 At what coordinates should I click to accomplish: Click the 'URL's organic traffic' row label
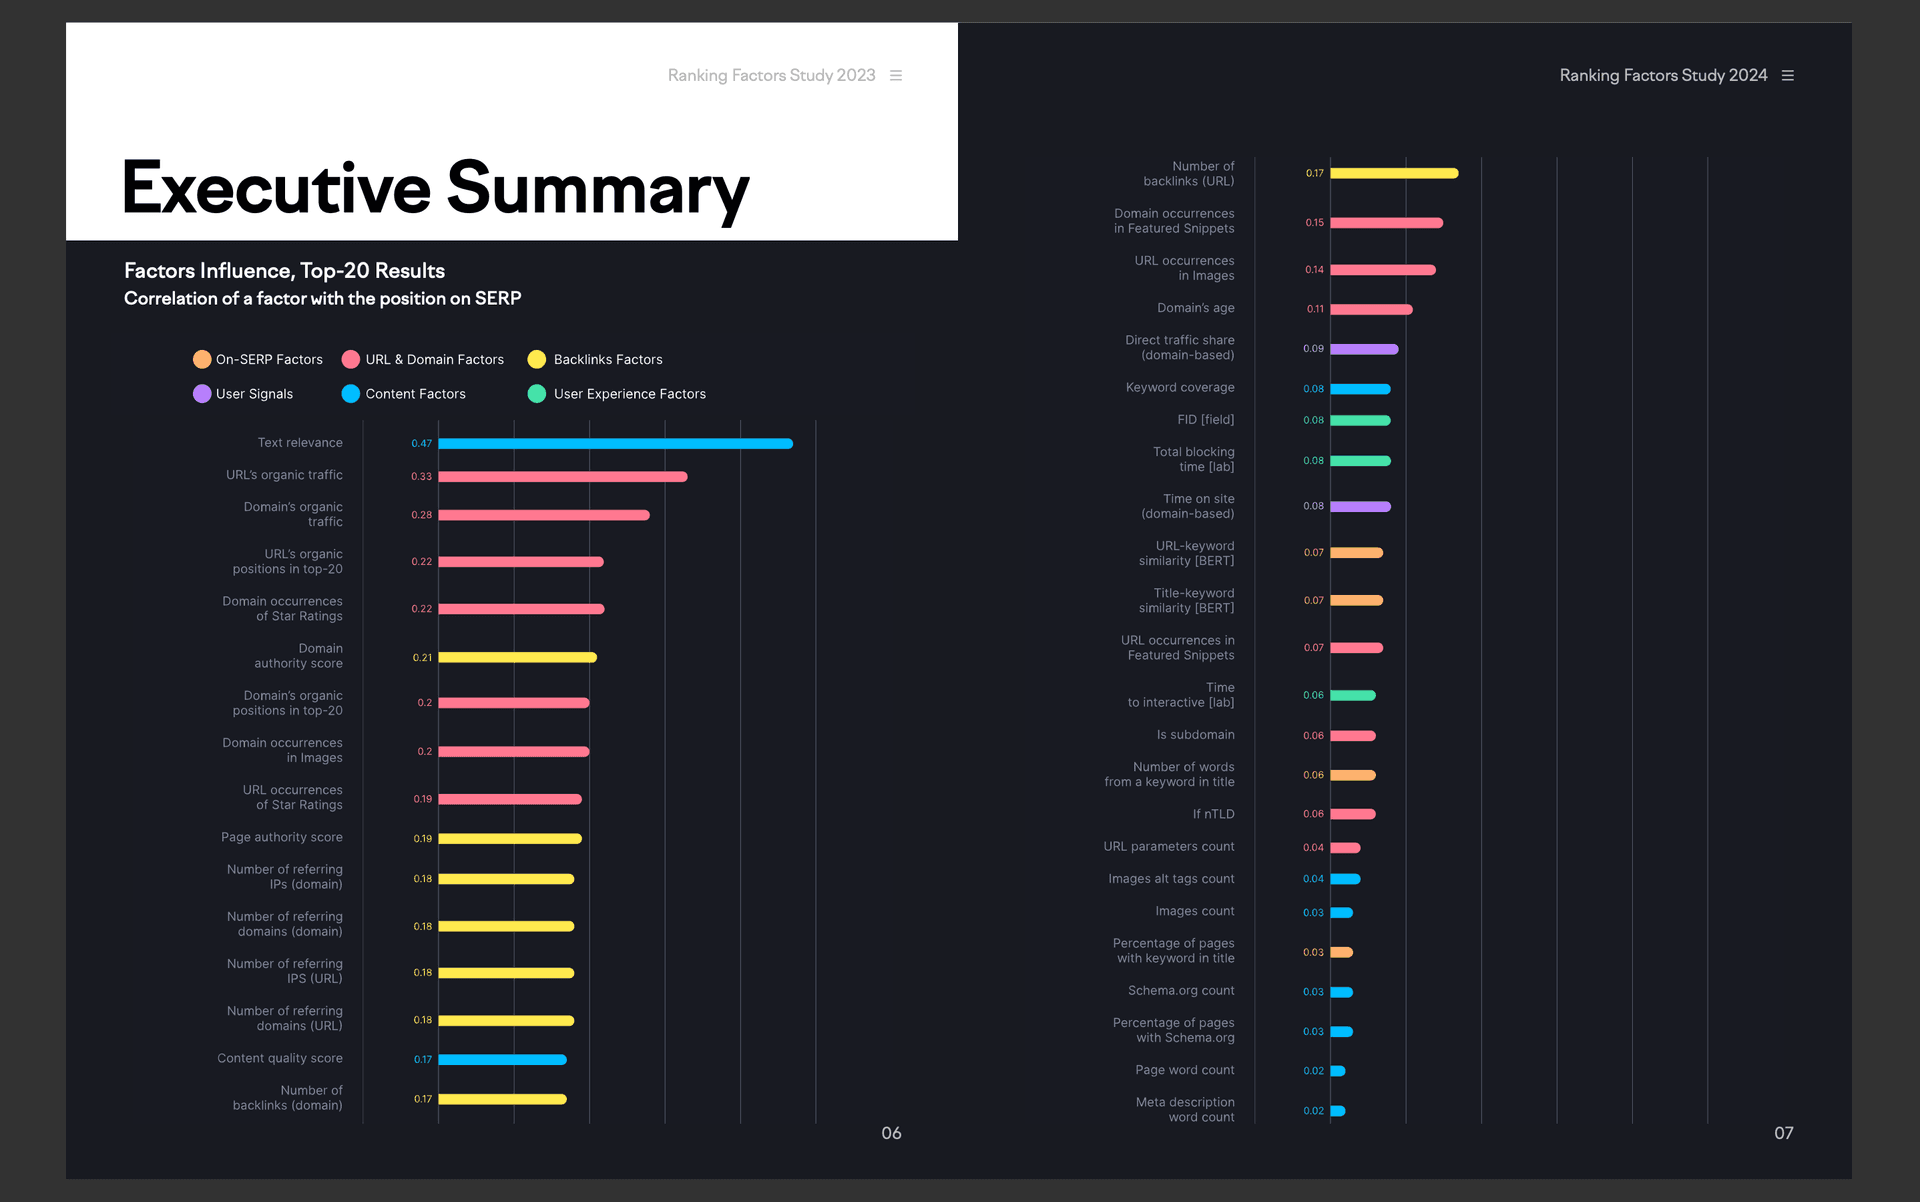284,475
